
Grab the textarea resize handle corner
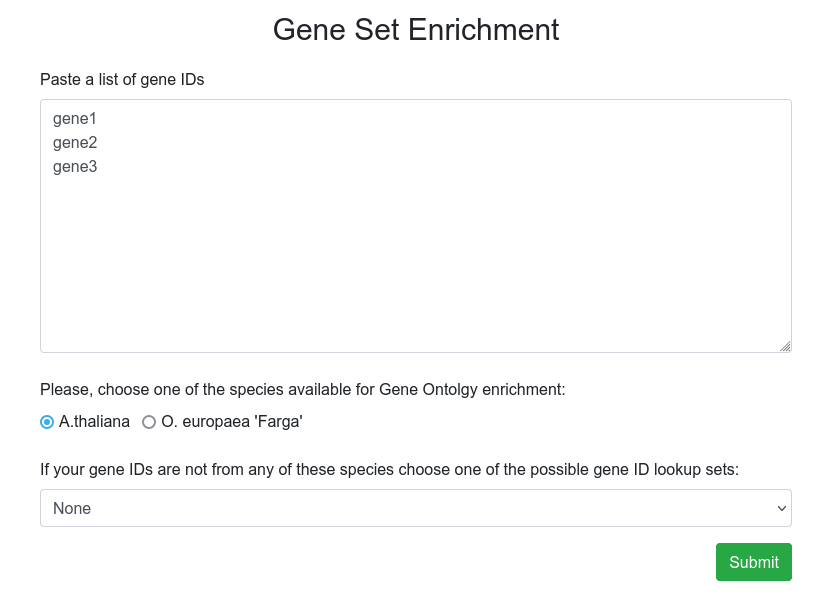pyautogui.click(x=785, y=346)
